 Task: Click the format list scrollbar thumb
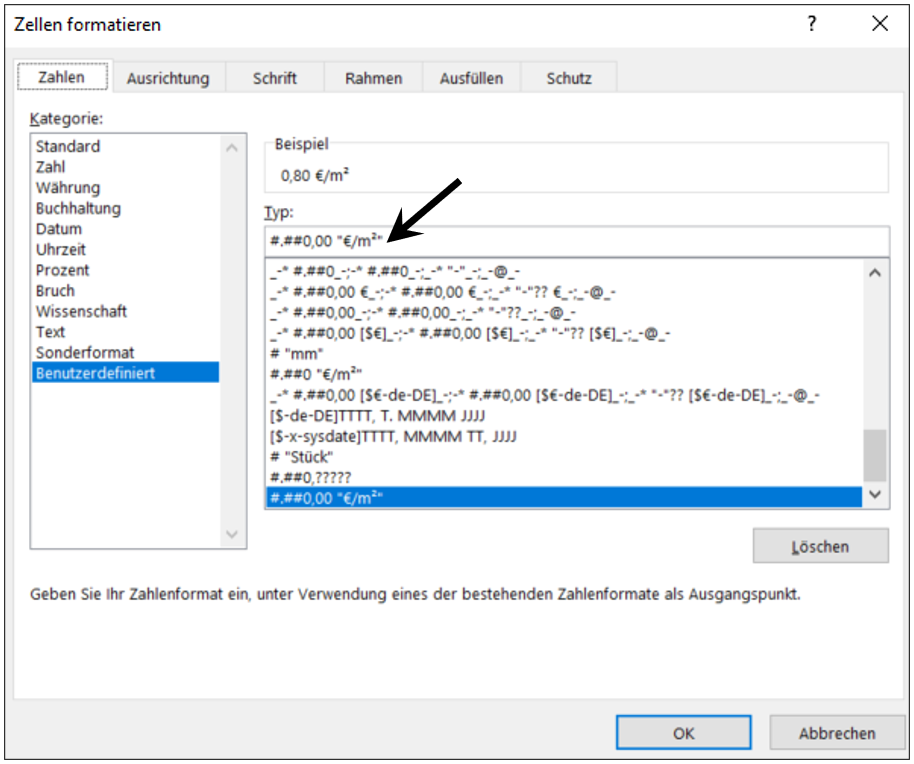click(x=875, y=455)
